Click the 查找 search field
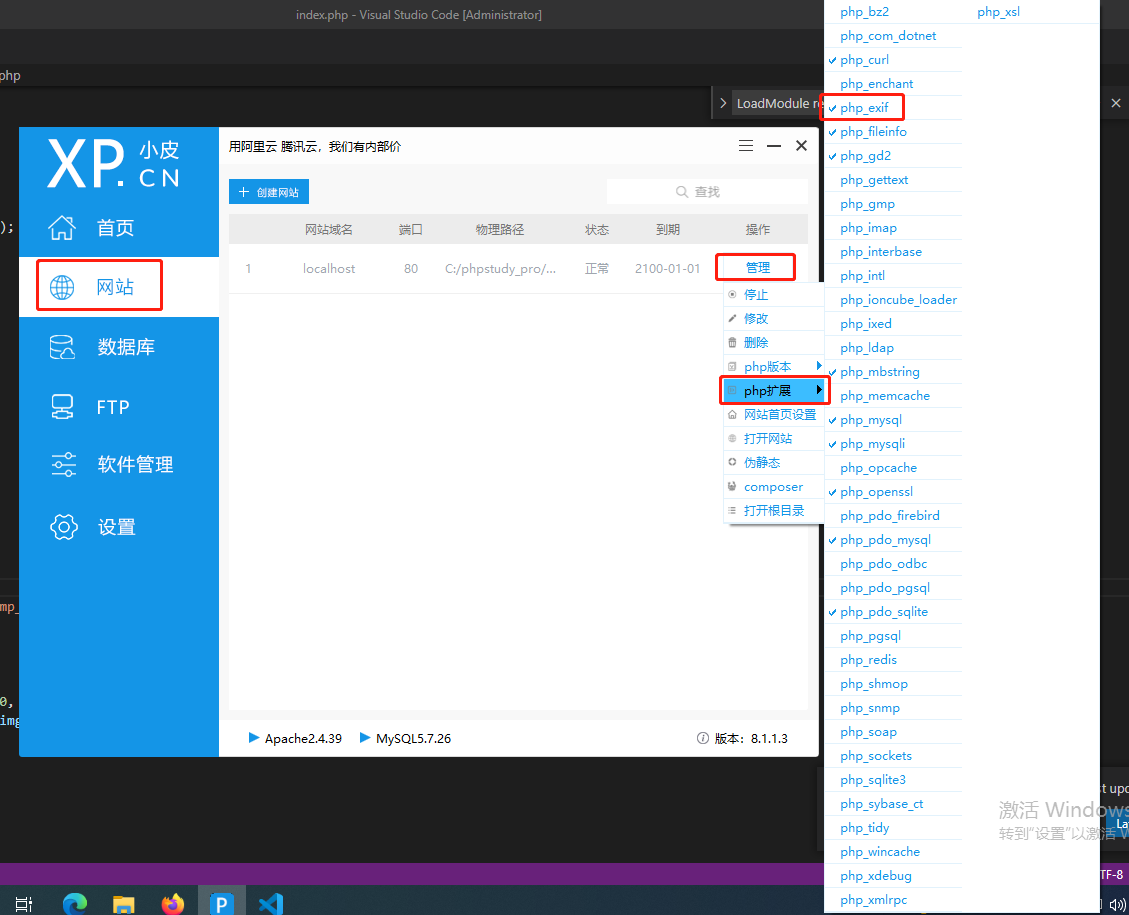This screenshot has width=1129, height=915. [707, 191]
